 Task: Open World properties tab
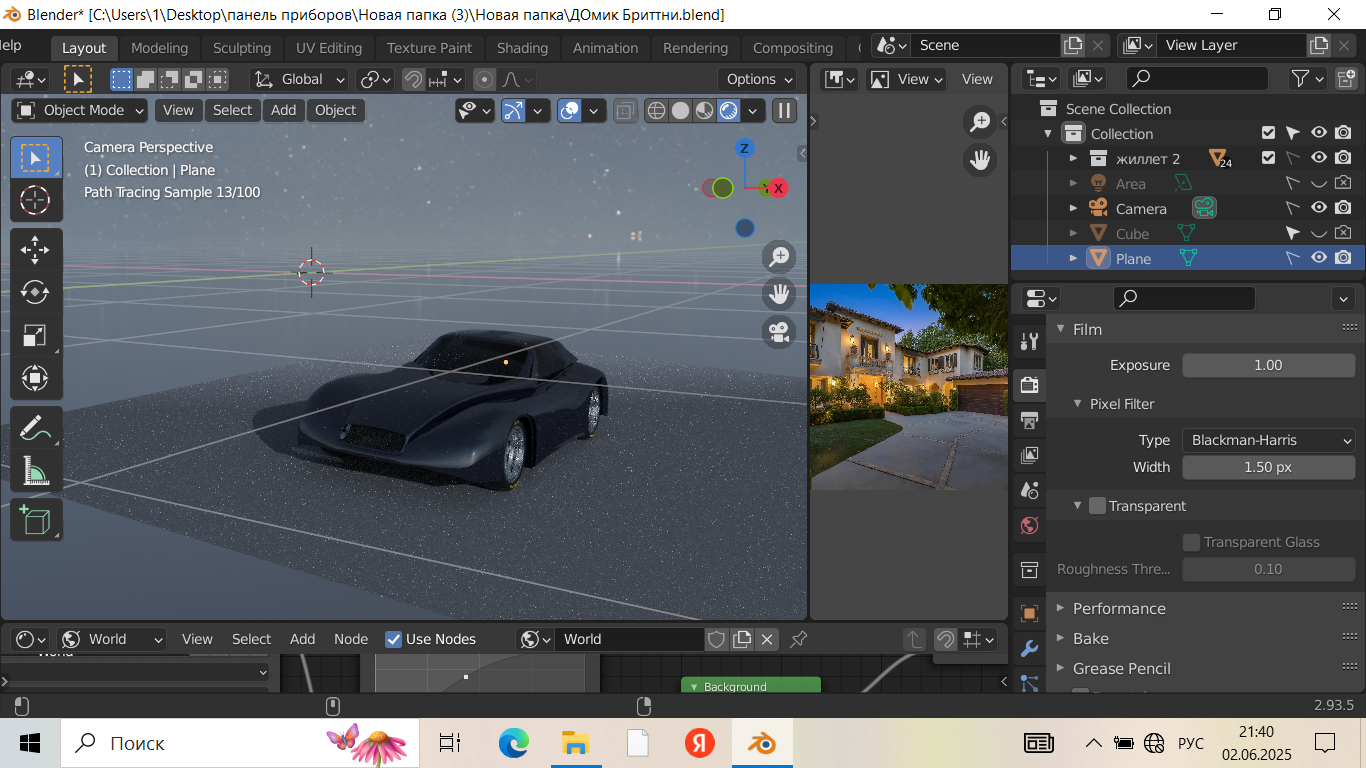click(1029, 525)
